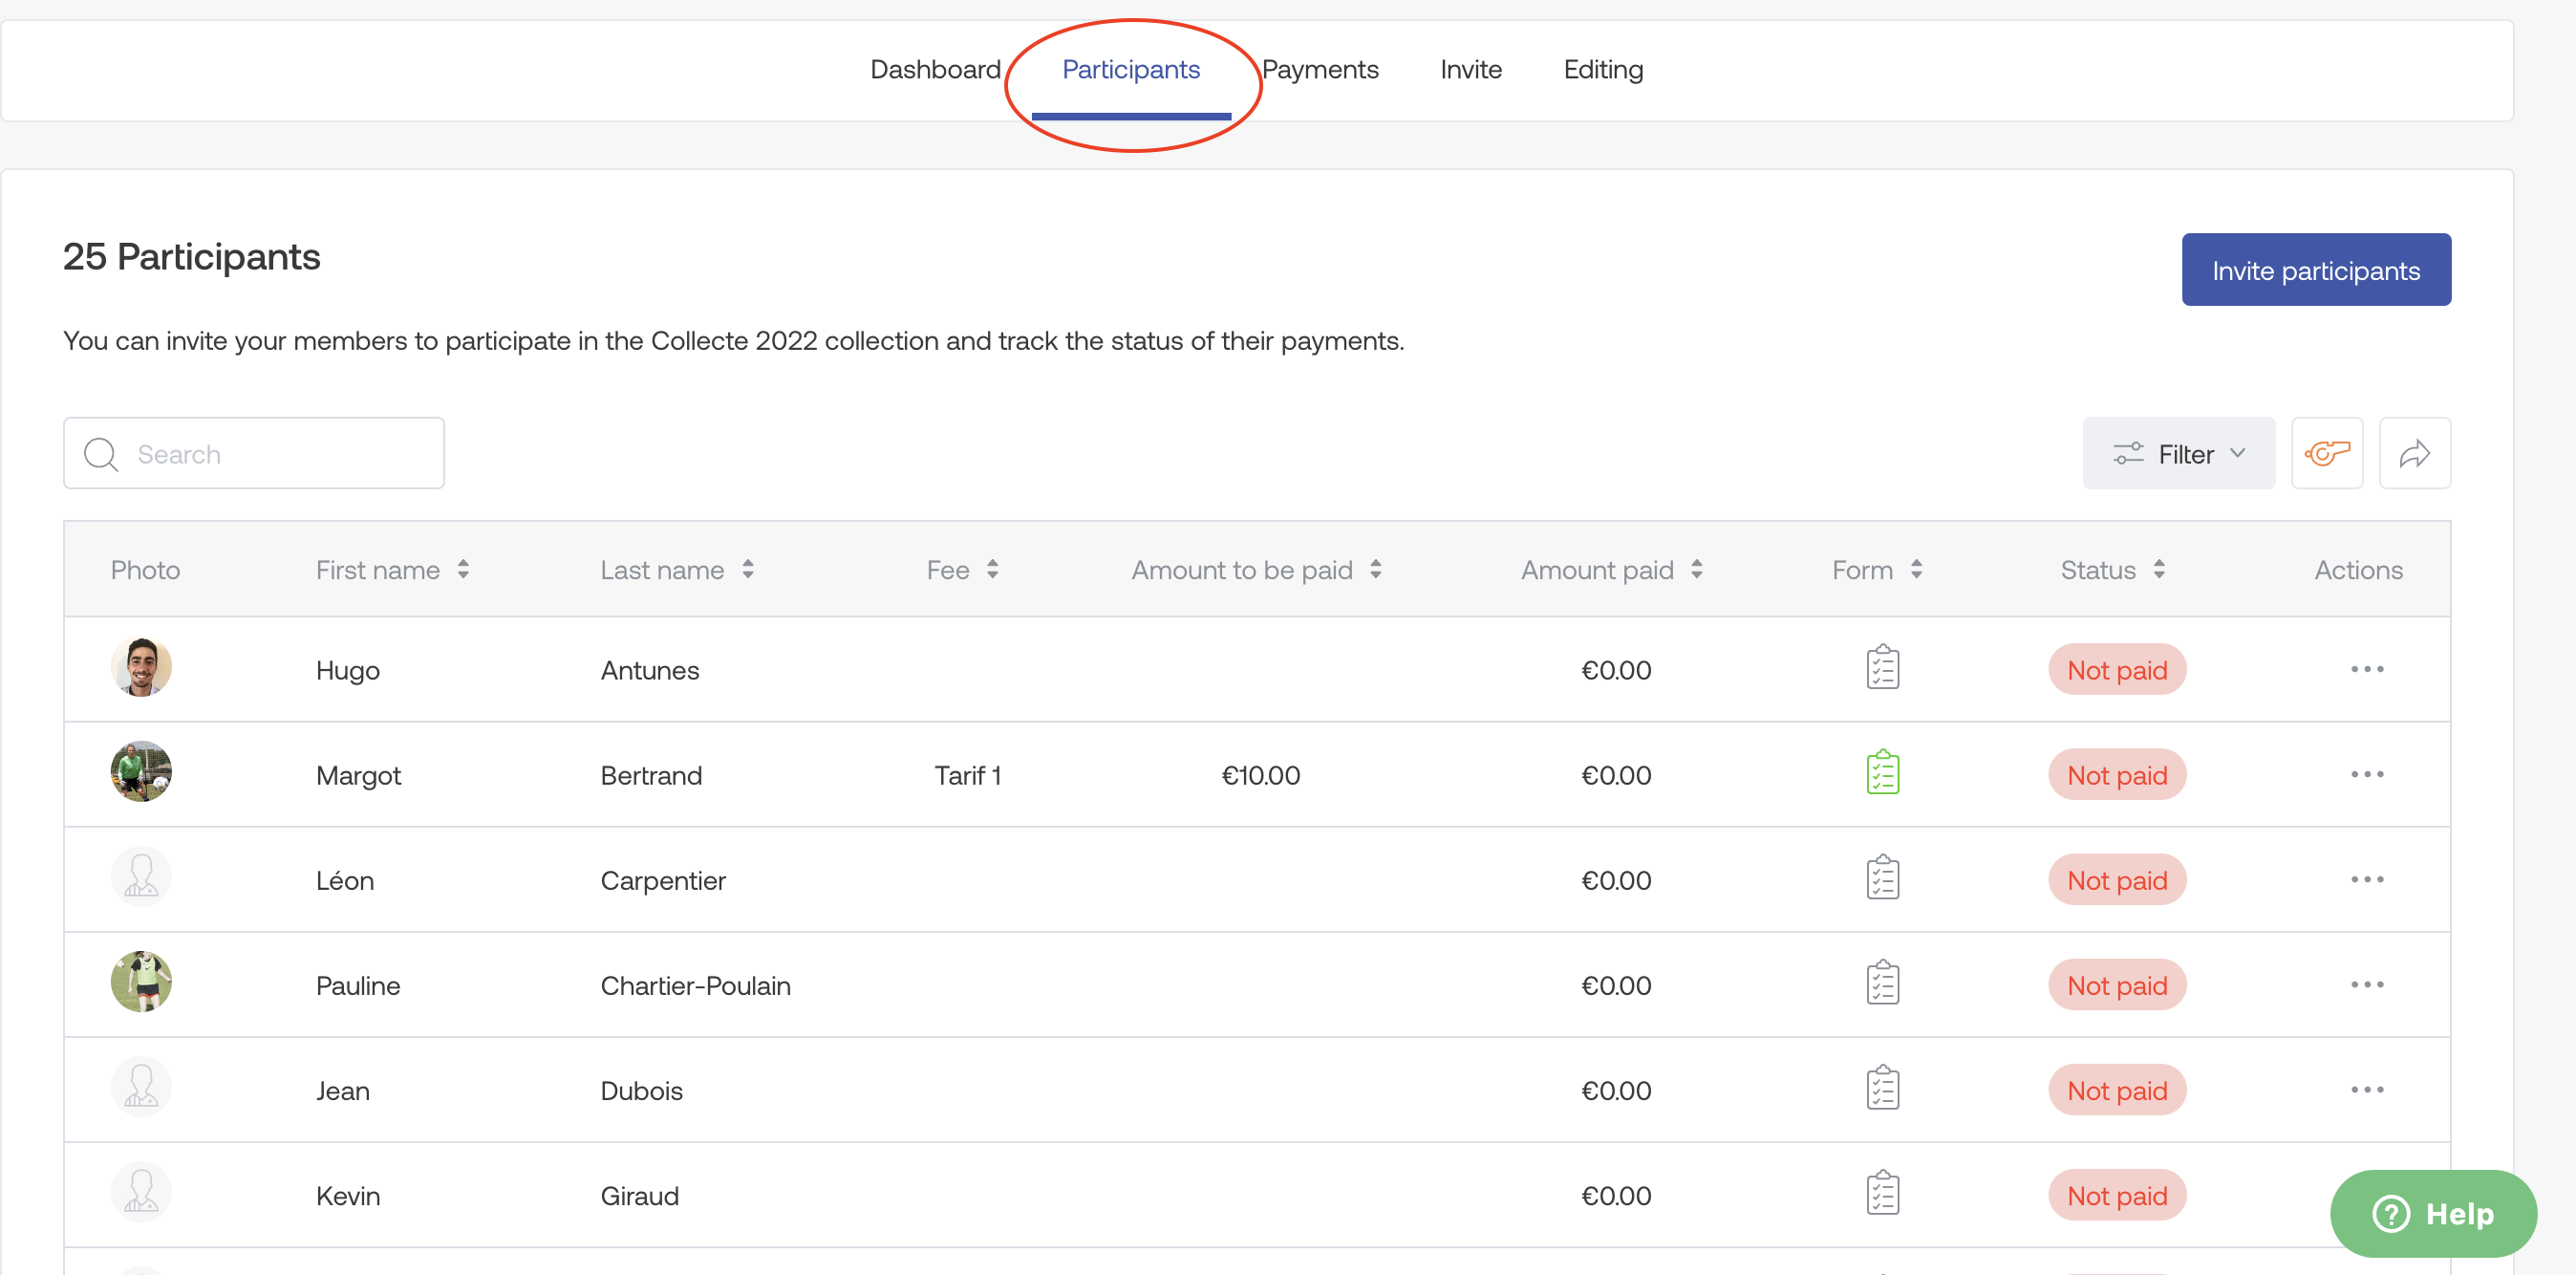Sort table by Last name header

[676, 569]
